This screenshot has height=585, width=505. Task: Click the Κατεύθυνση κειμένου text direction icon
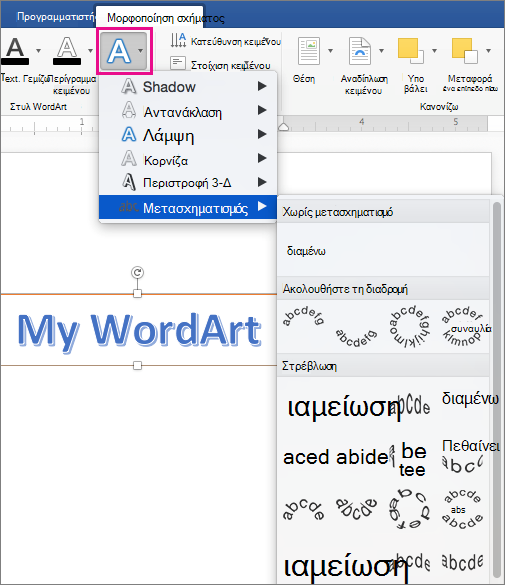178,40
